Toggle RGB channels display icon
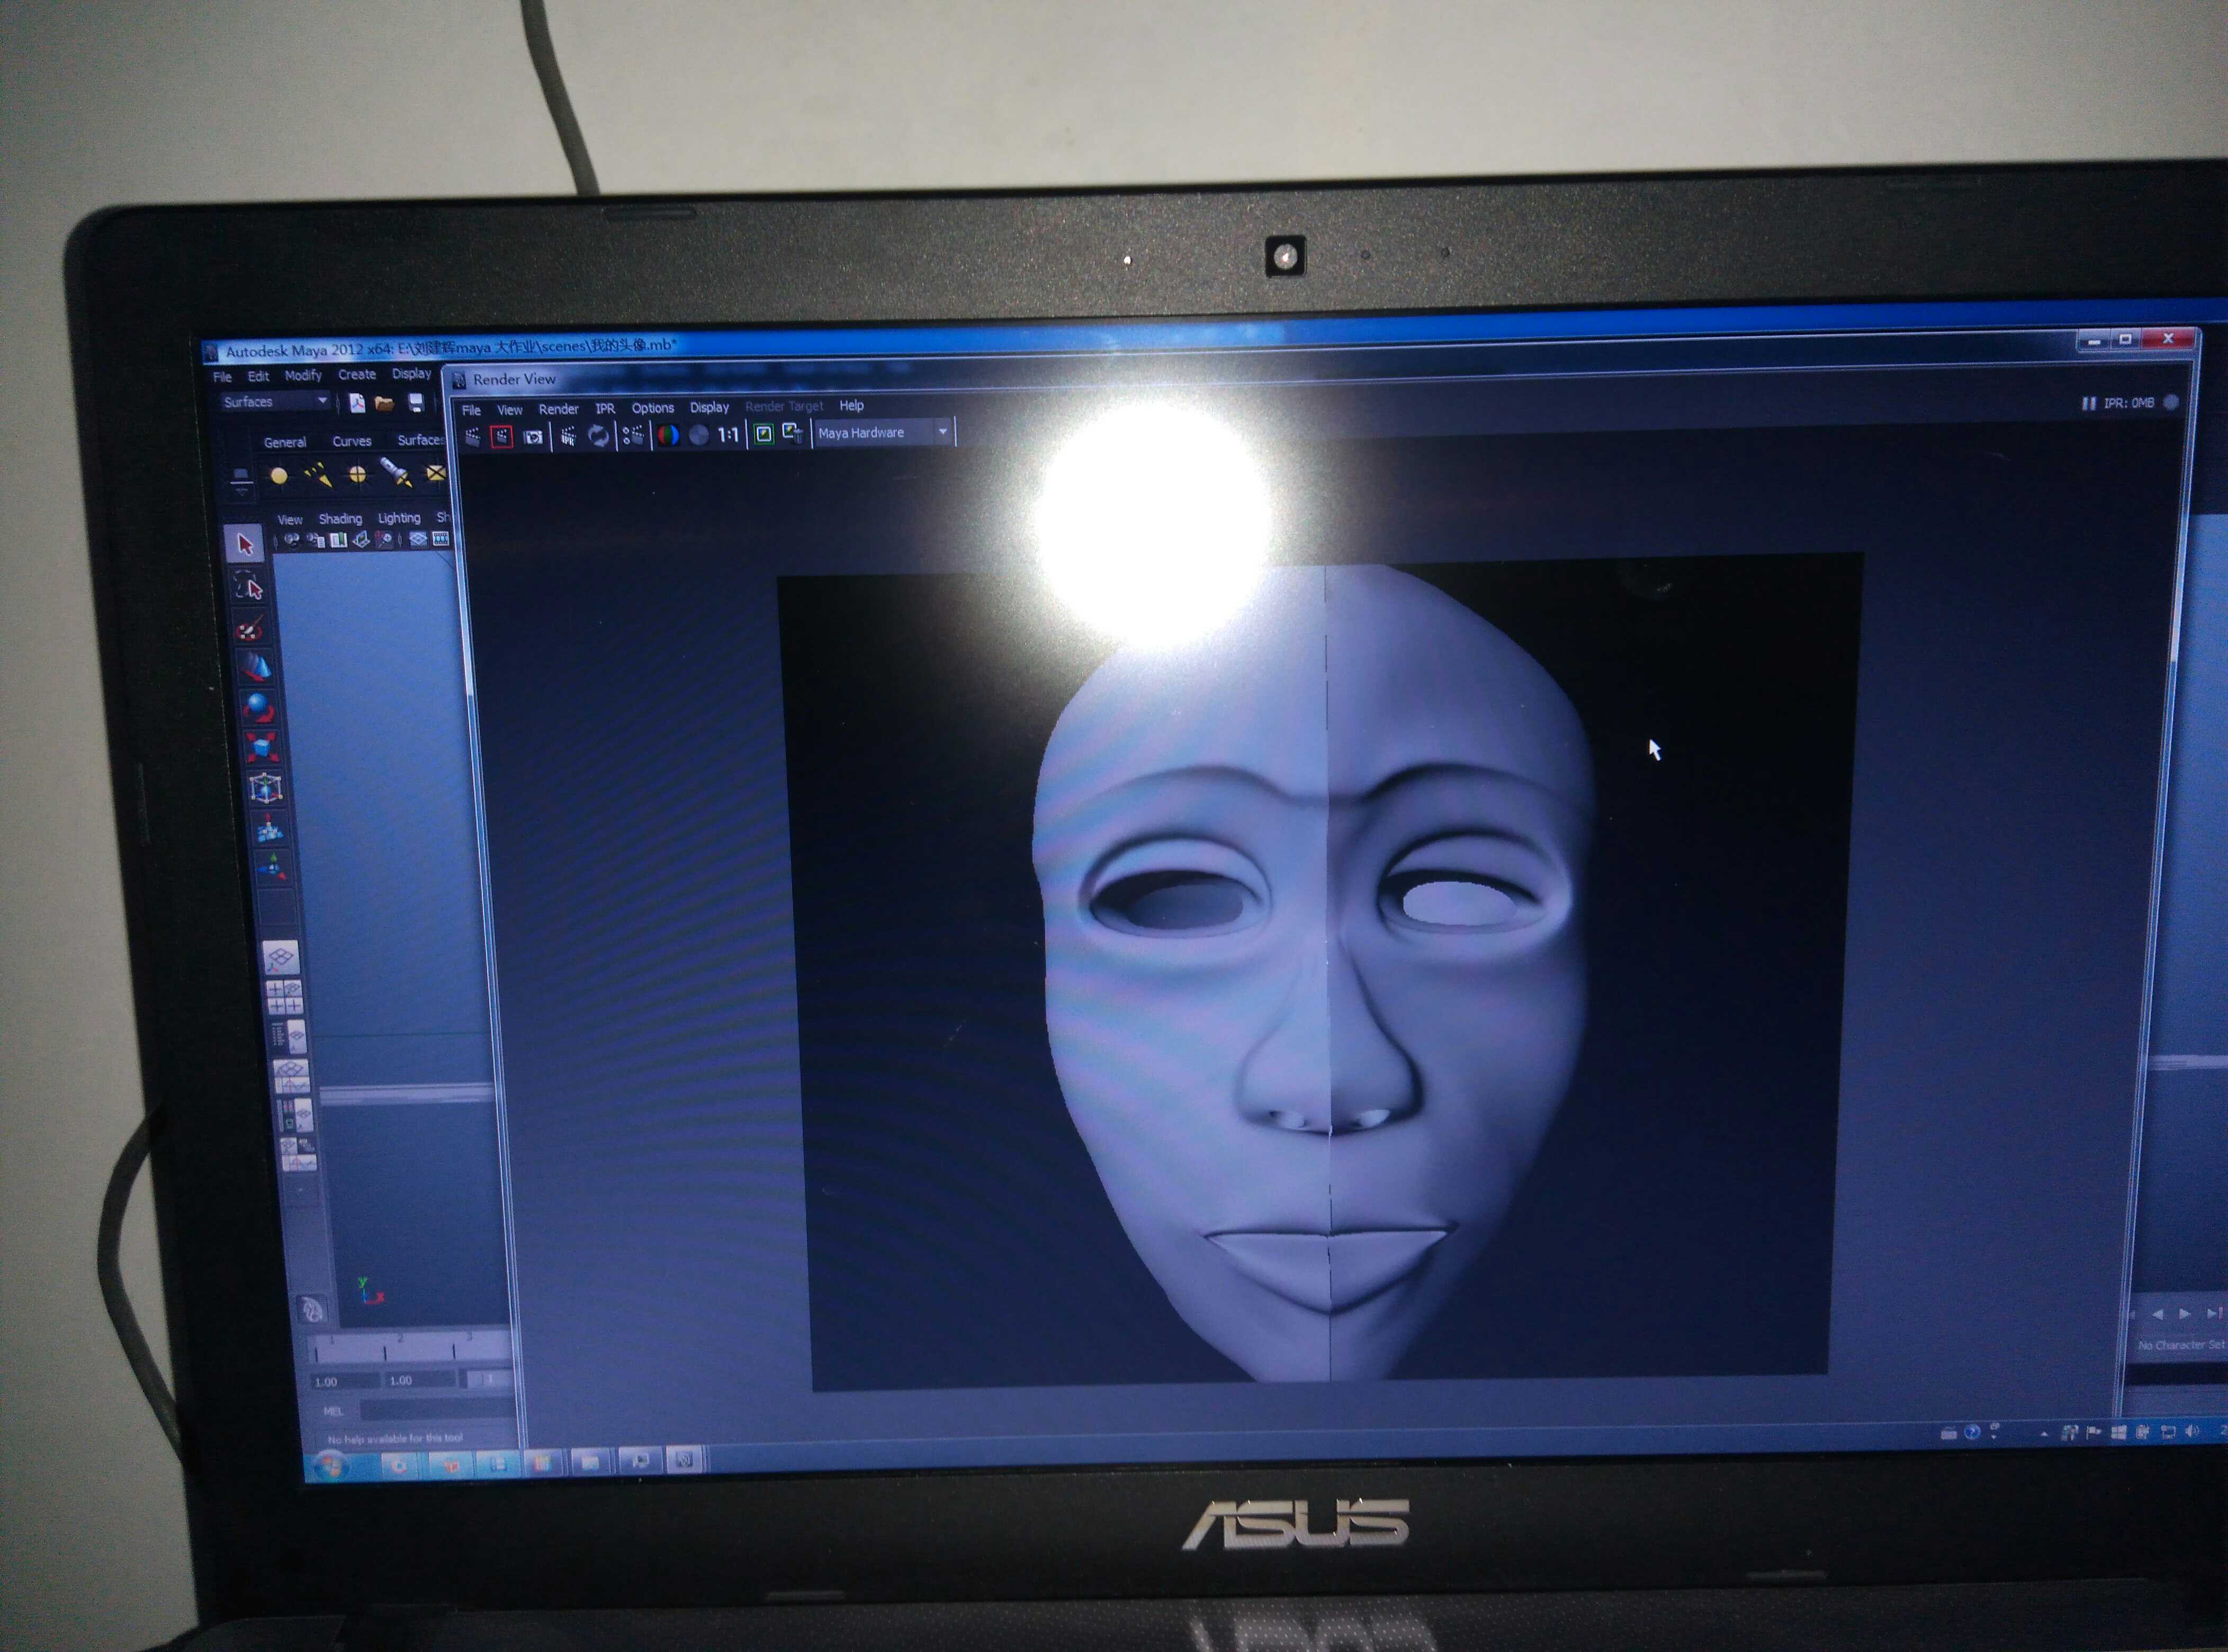This screenshot has width=2228, height=1652. pos(668,435)
